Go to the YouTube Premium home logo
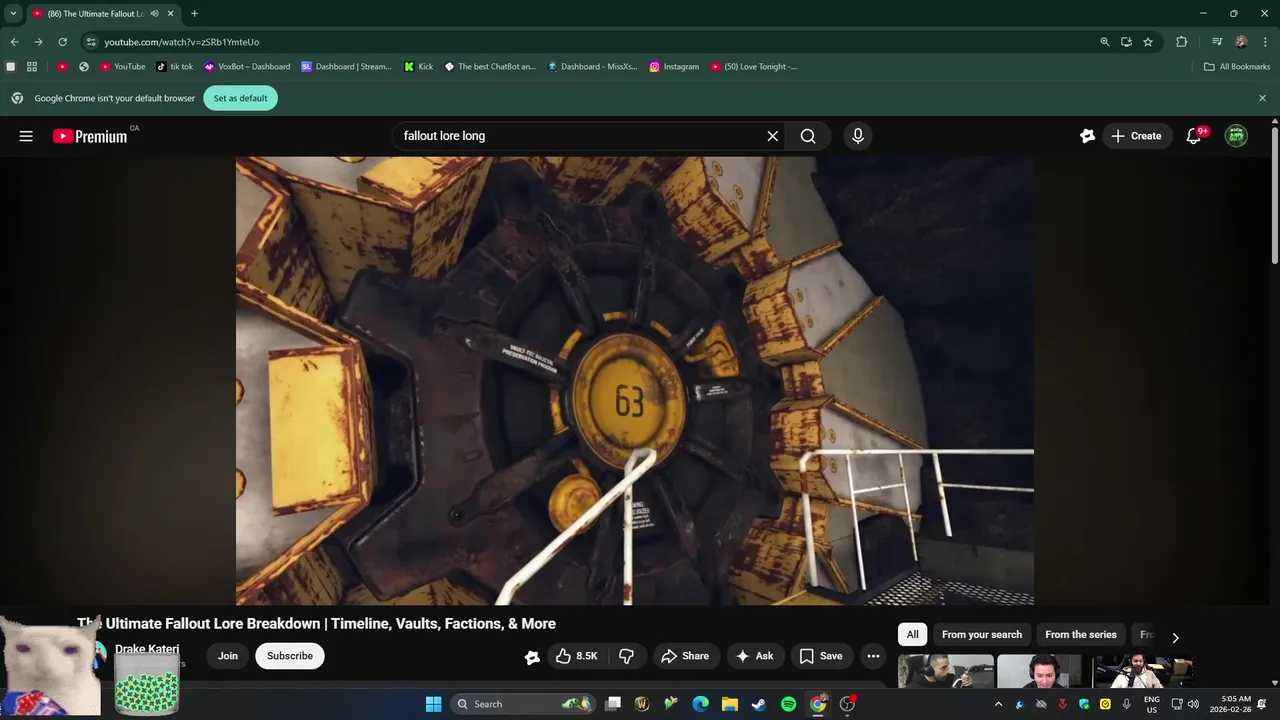Viewport: 1280px width, 720px height. 90,136
